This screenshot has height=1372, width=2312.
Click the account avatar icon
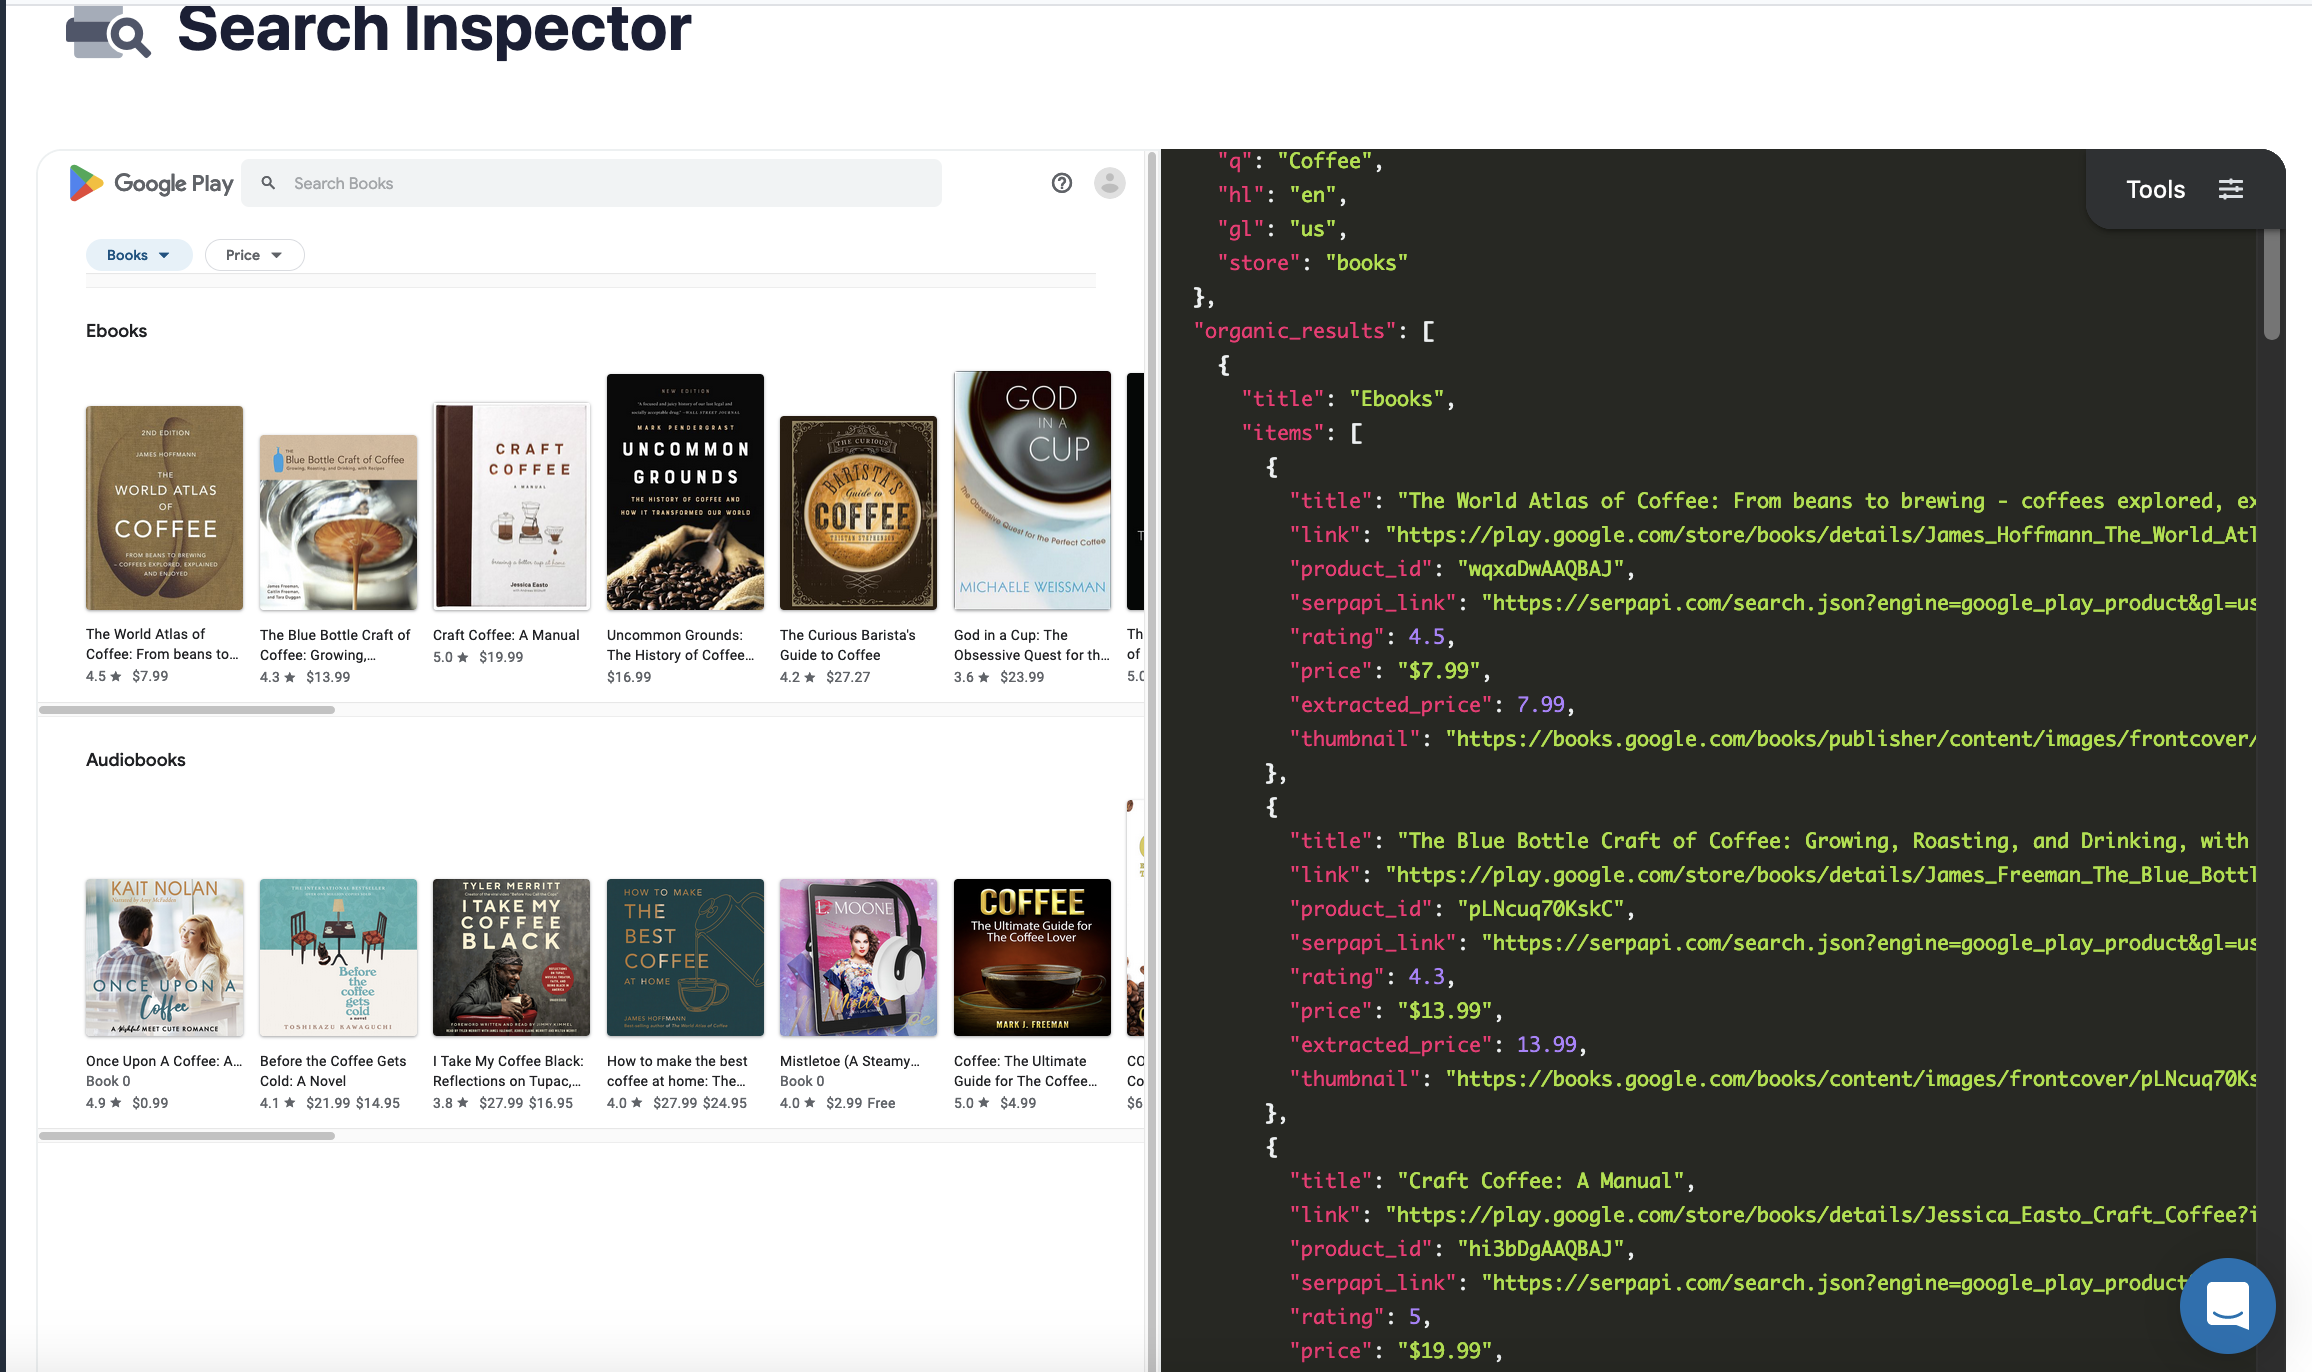coord(1110,183)
